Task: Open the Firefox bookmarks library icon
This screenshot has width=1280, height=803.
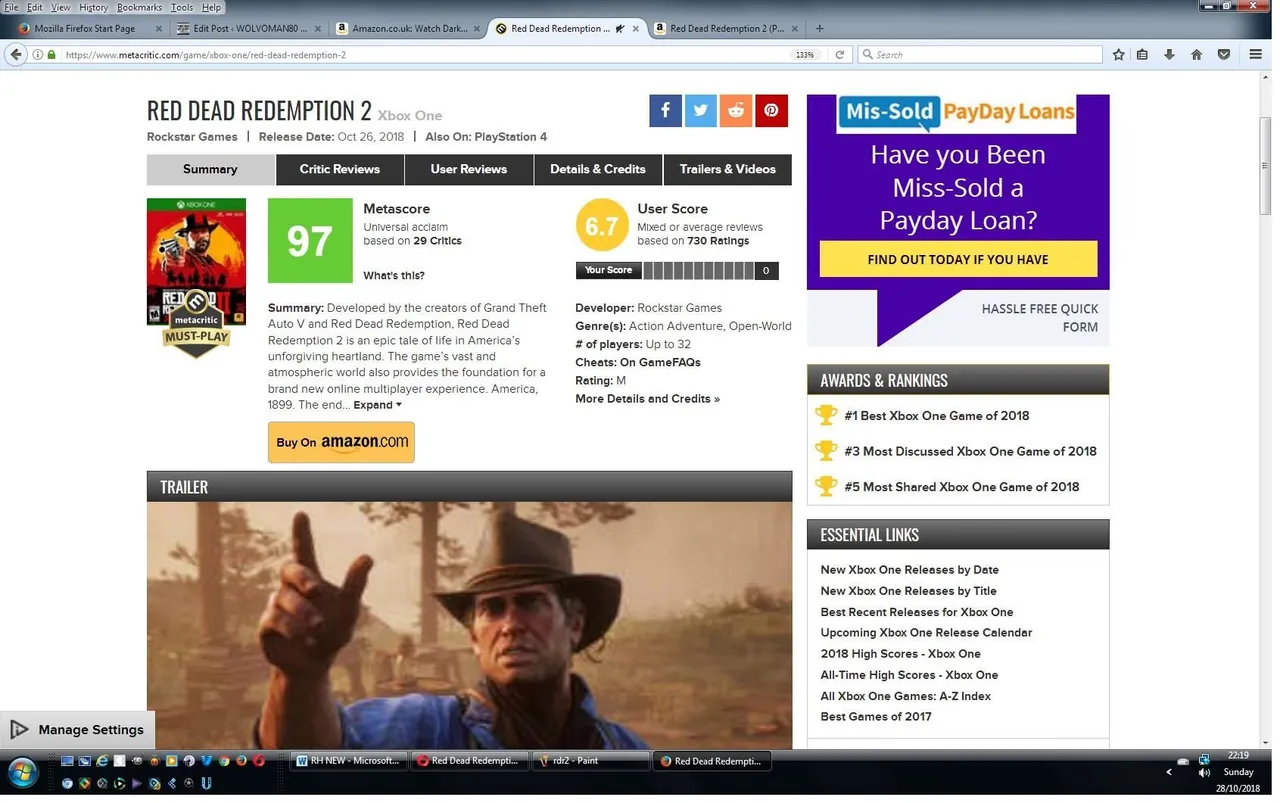Action: tap(1142, 55)
